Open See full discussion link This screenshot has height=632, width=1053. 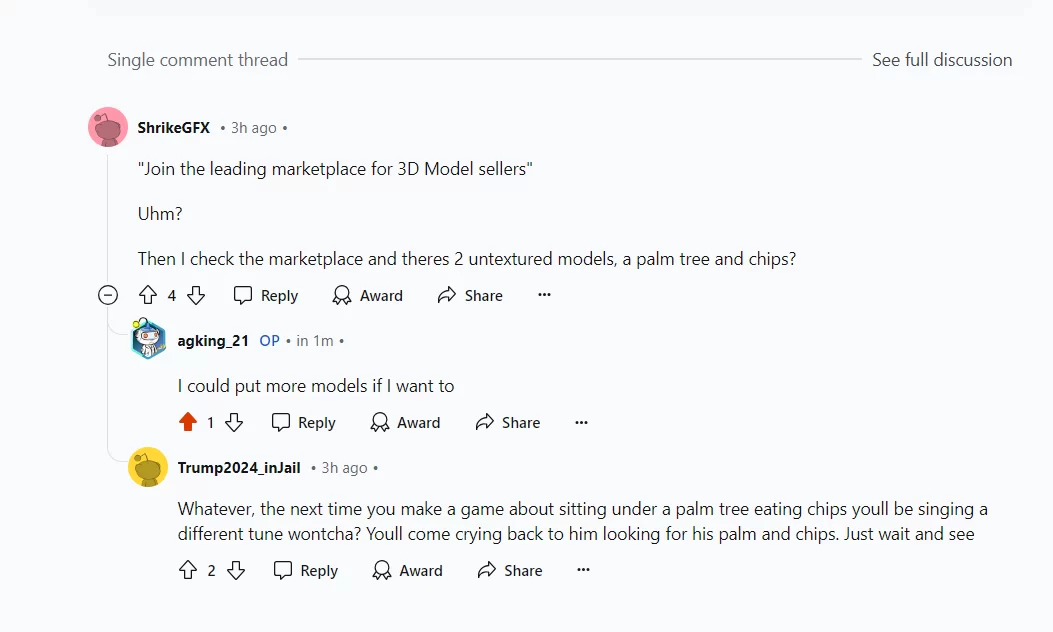click(942, 60)
